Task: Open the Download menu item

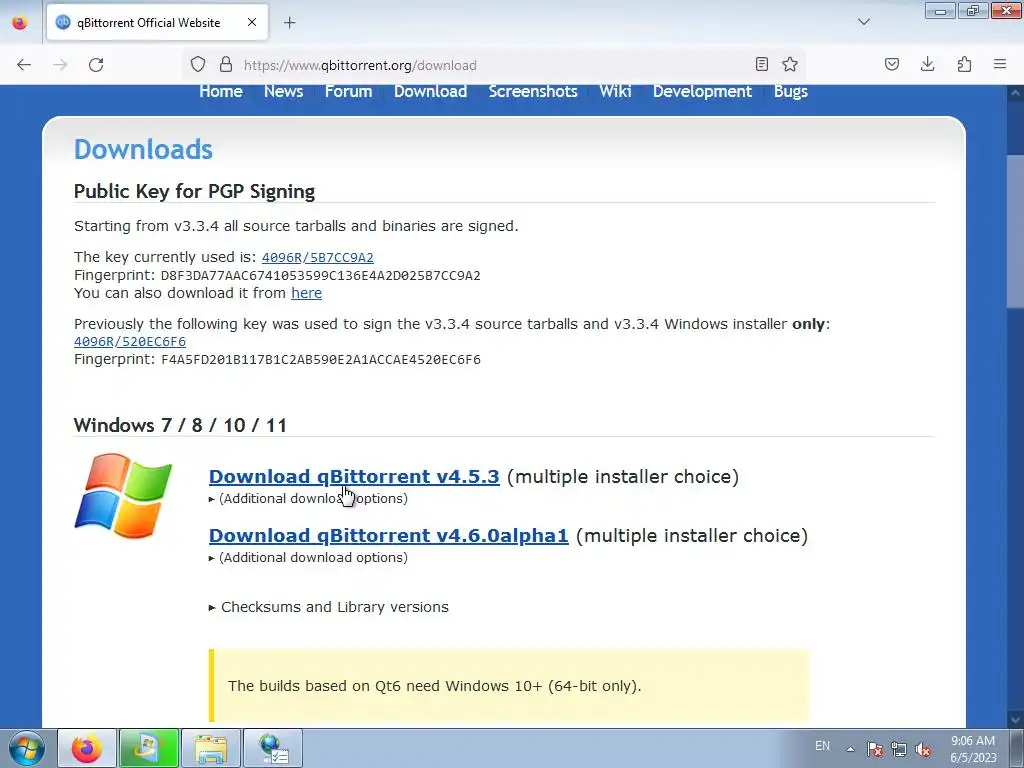Action: 430,91
